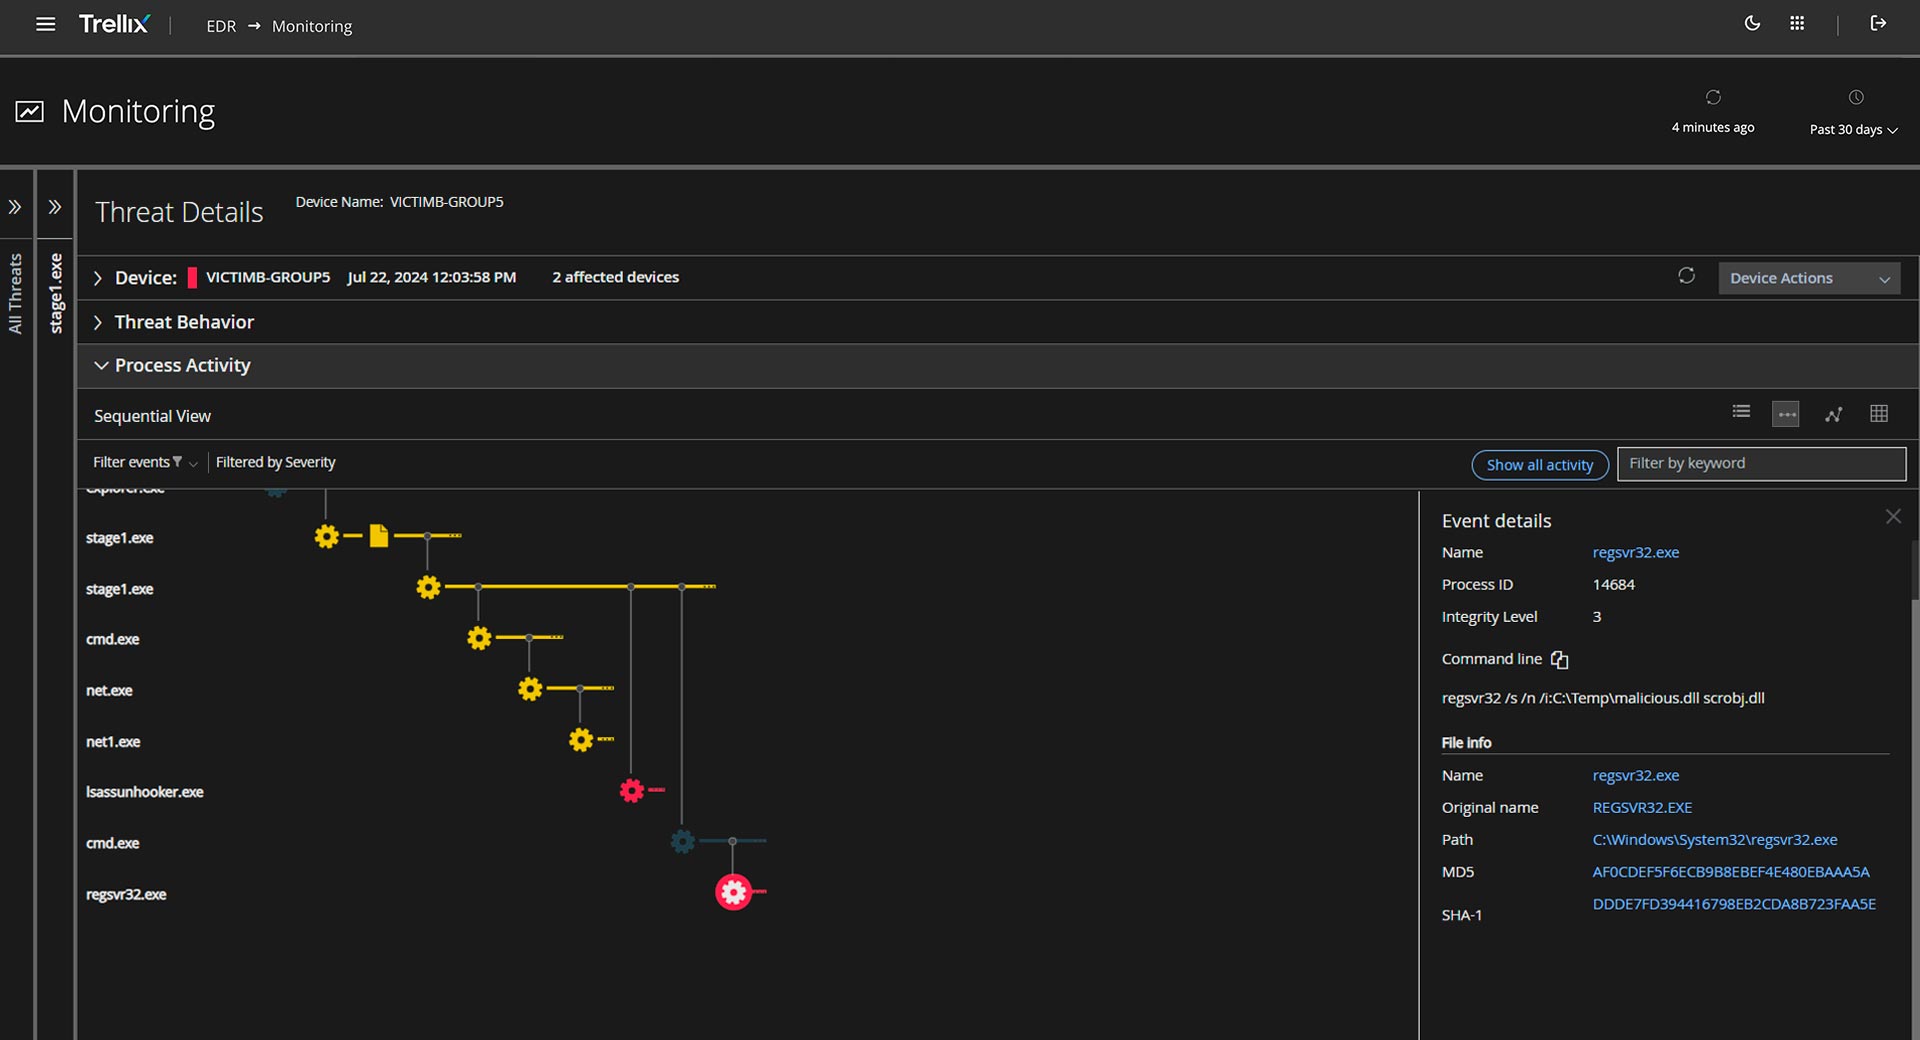Open the hamburger navigation menu
The image size is (1920, 1040).
point(45,25)
